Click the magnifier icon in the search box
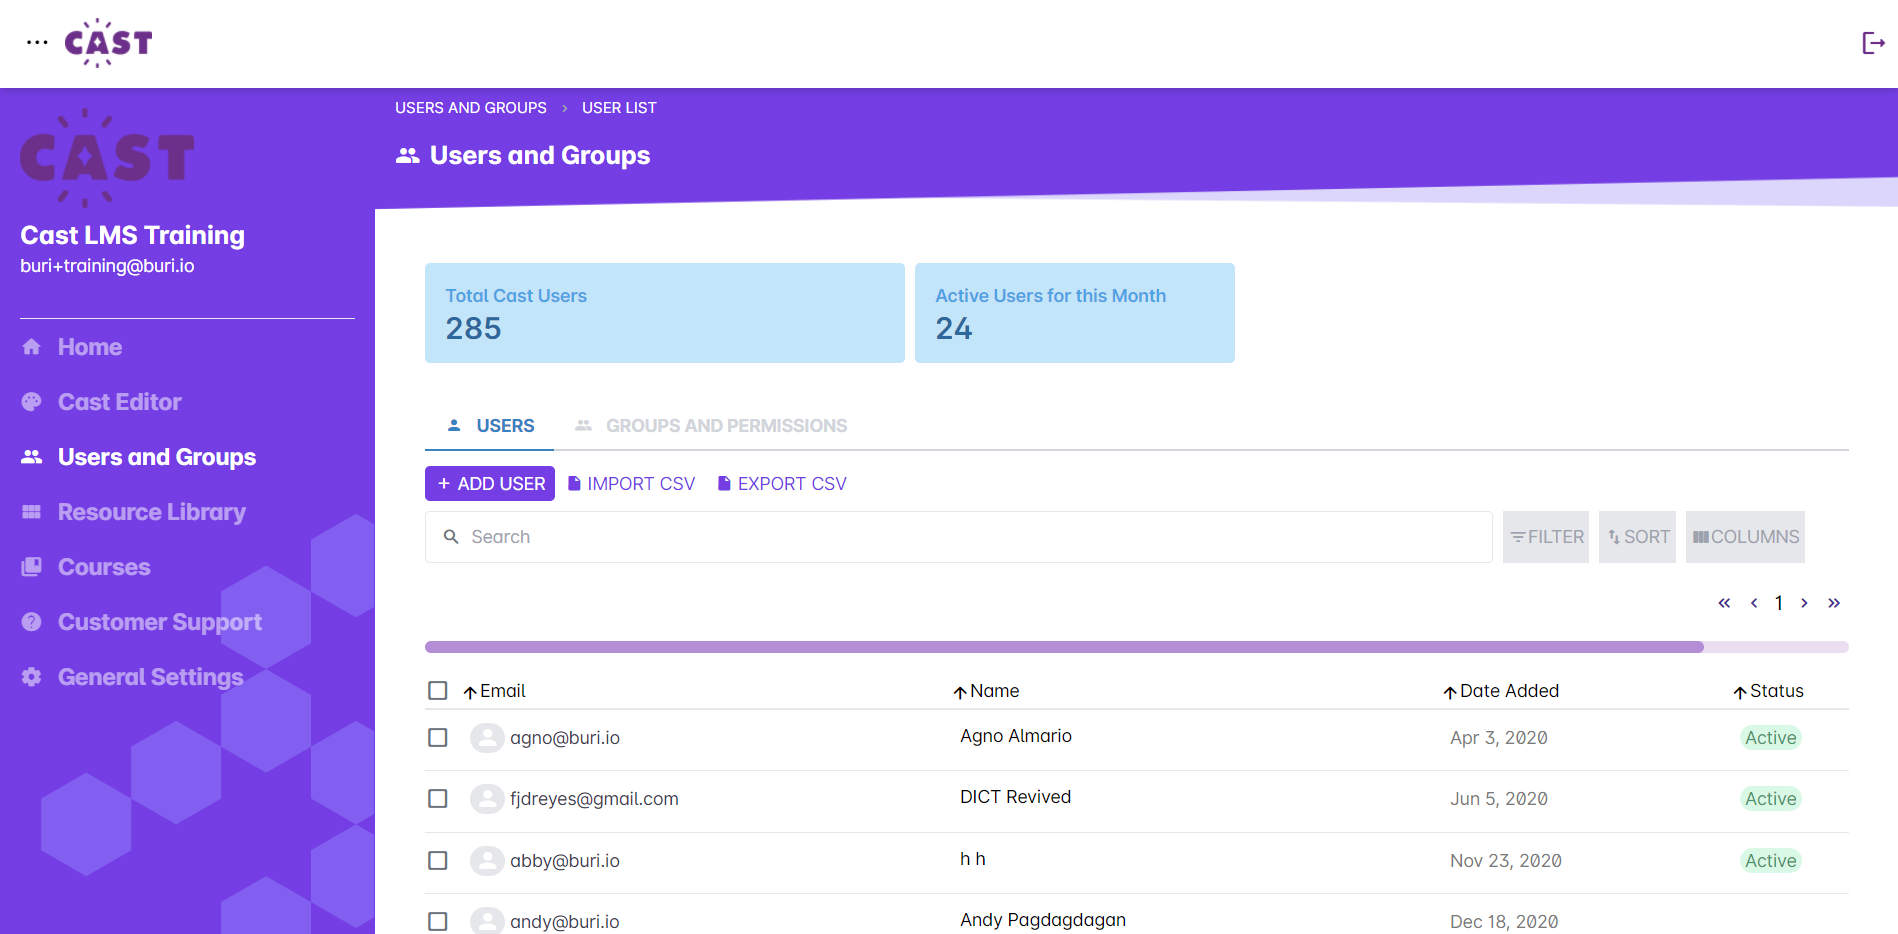 point(451,537)
